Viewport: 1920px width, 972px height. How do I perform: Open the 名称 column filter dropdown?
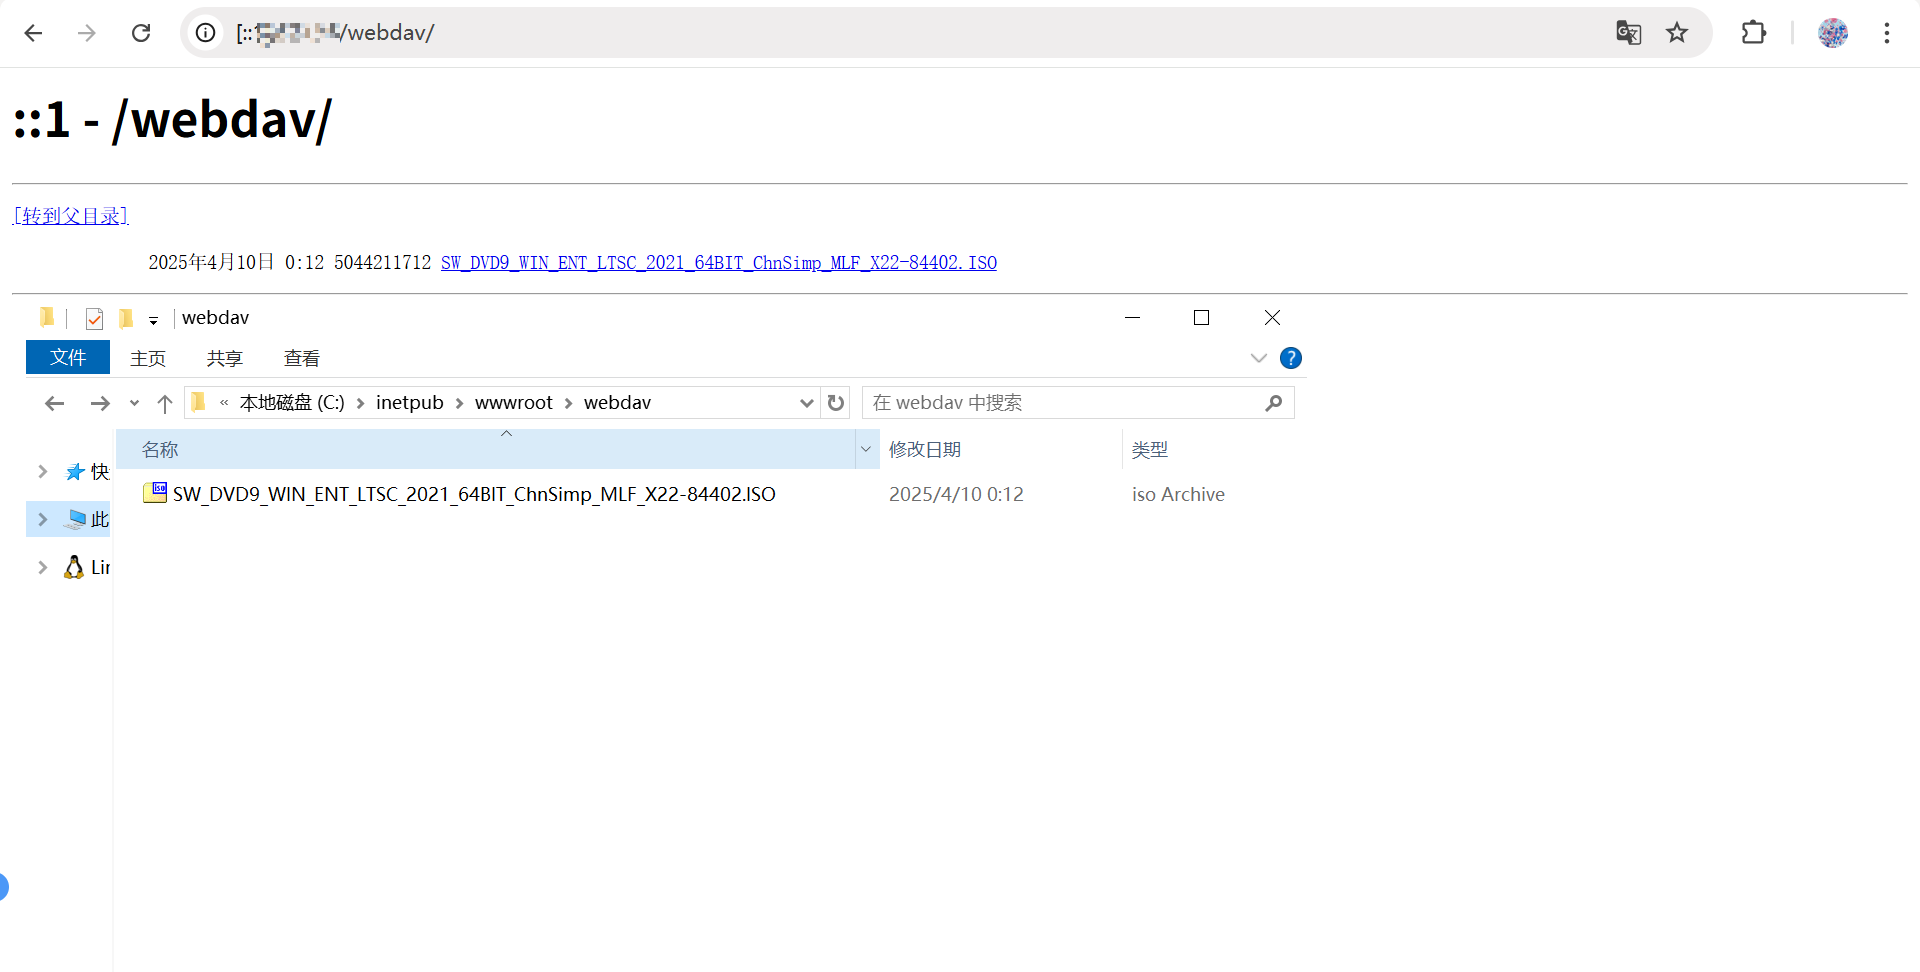click(x=866, y=450)
